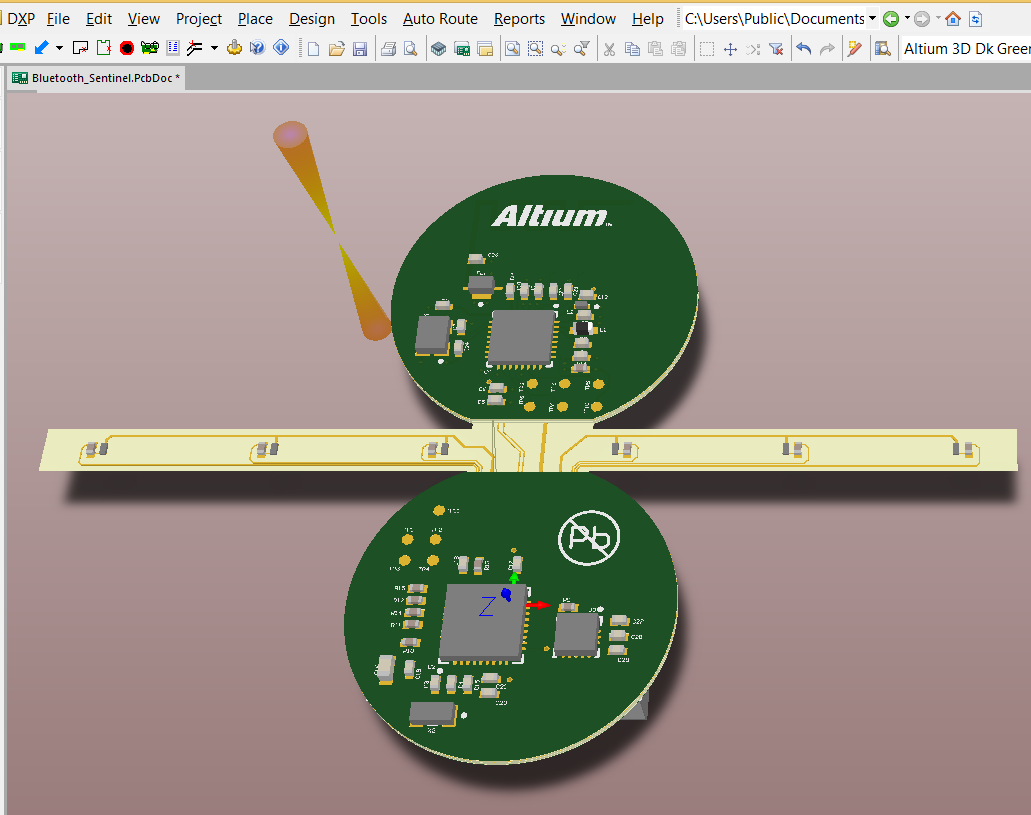
Task: Save the document with floppy icon
Action: (x=360, y=49)
